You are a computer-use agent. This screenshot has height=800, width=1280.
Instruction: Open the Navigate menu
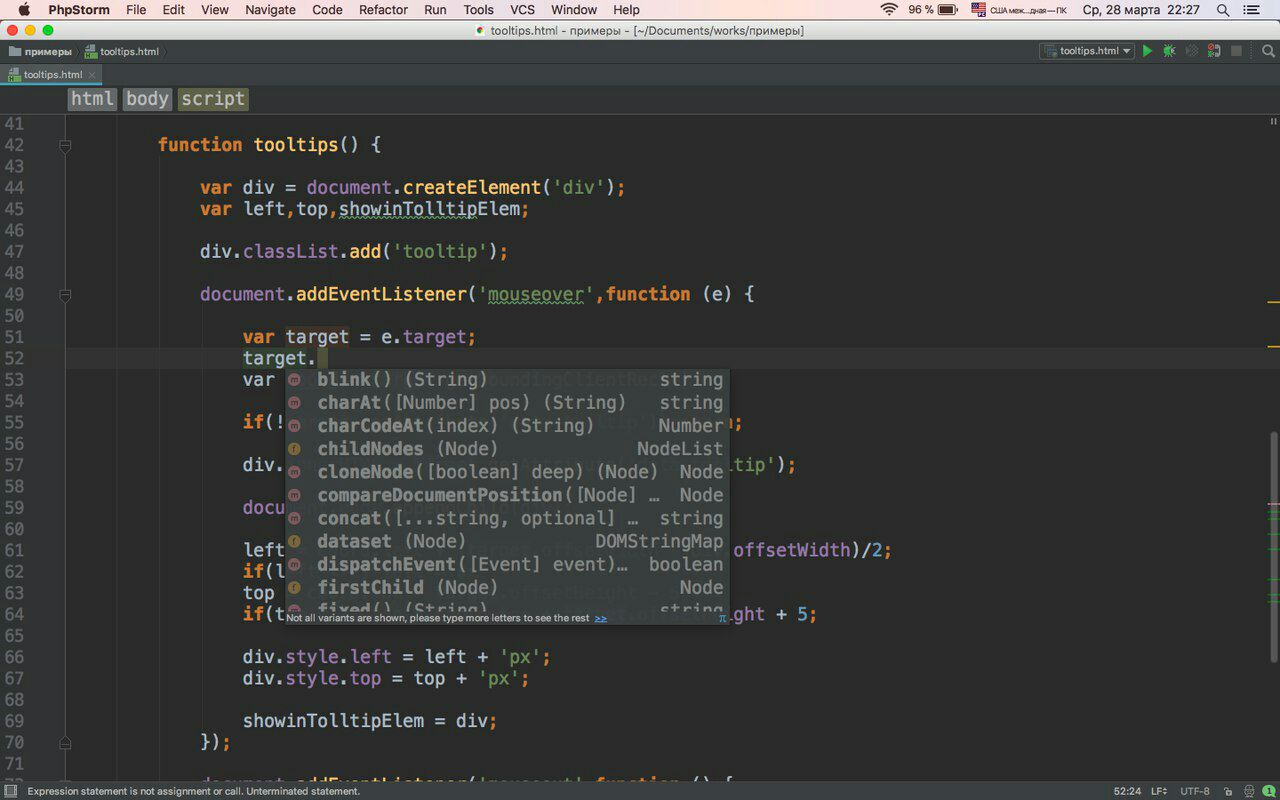click(x=270, y=10)
